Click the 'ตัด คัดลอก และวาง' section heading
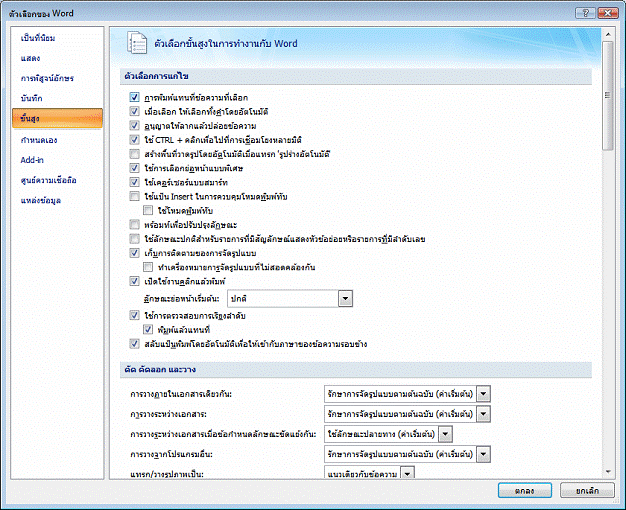This screenshot has height=510, width=626. (x=160, y=369)
